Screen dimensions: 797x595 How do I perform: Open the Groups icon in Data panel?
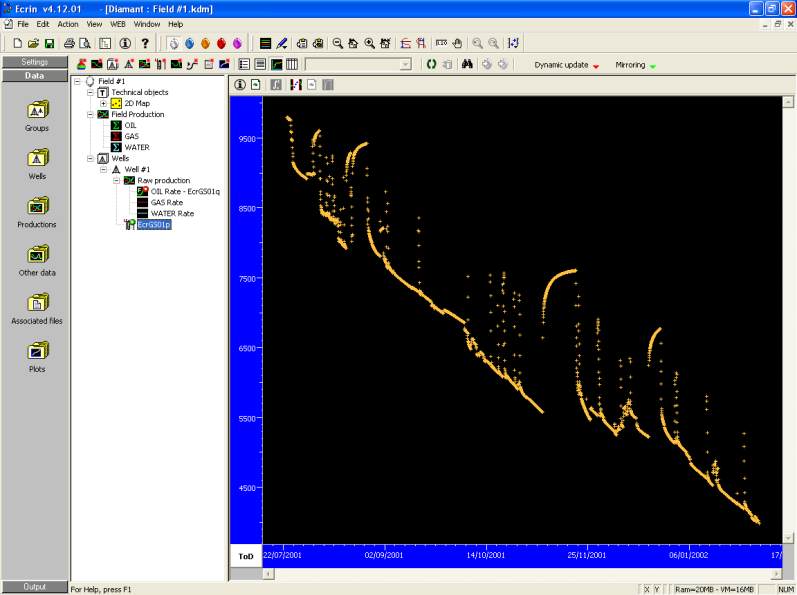36,111
